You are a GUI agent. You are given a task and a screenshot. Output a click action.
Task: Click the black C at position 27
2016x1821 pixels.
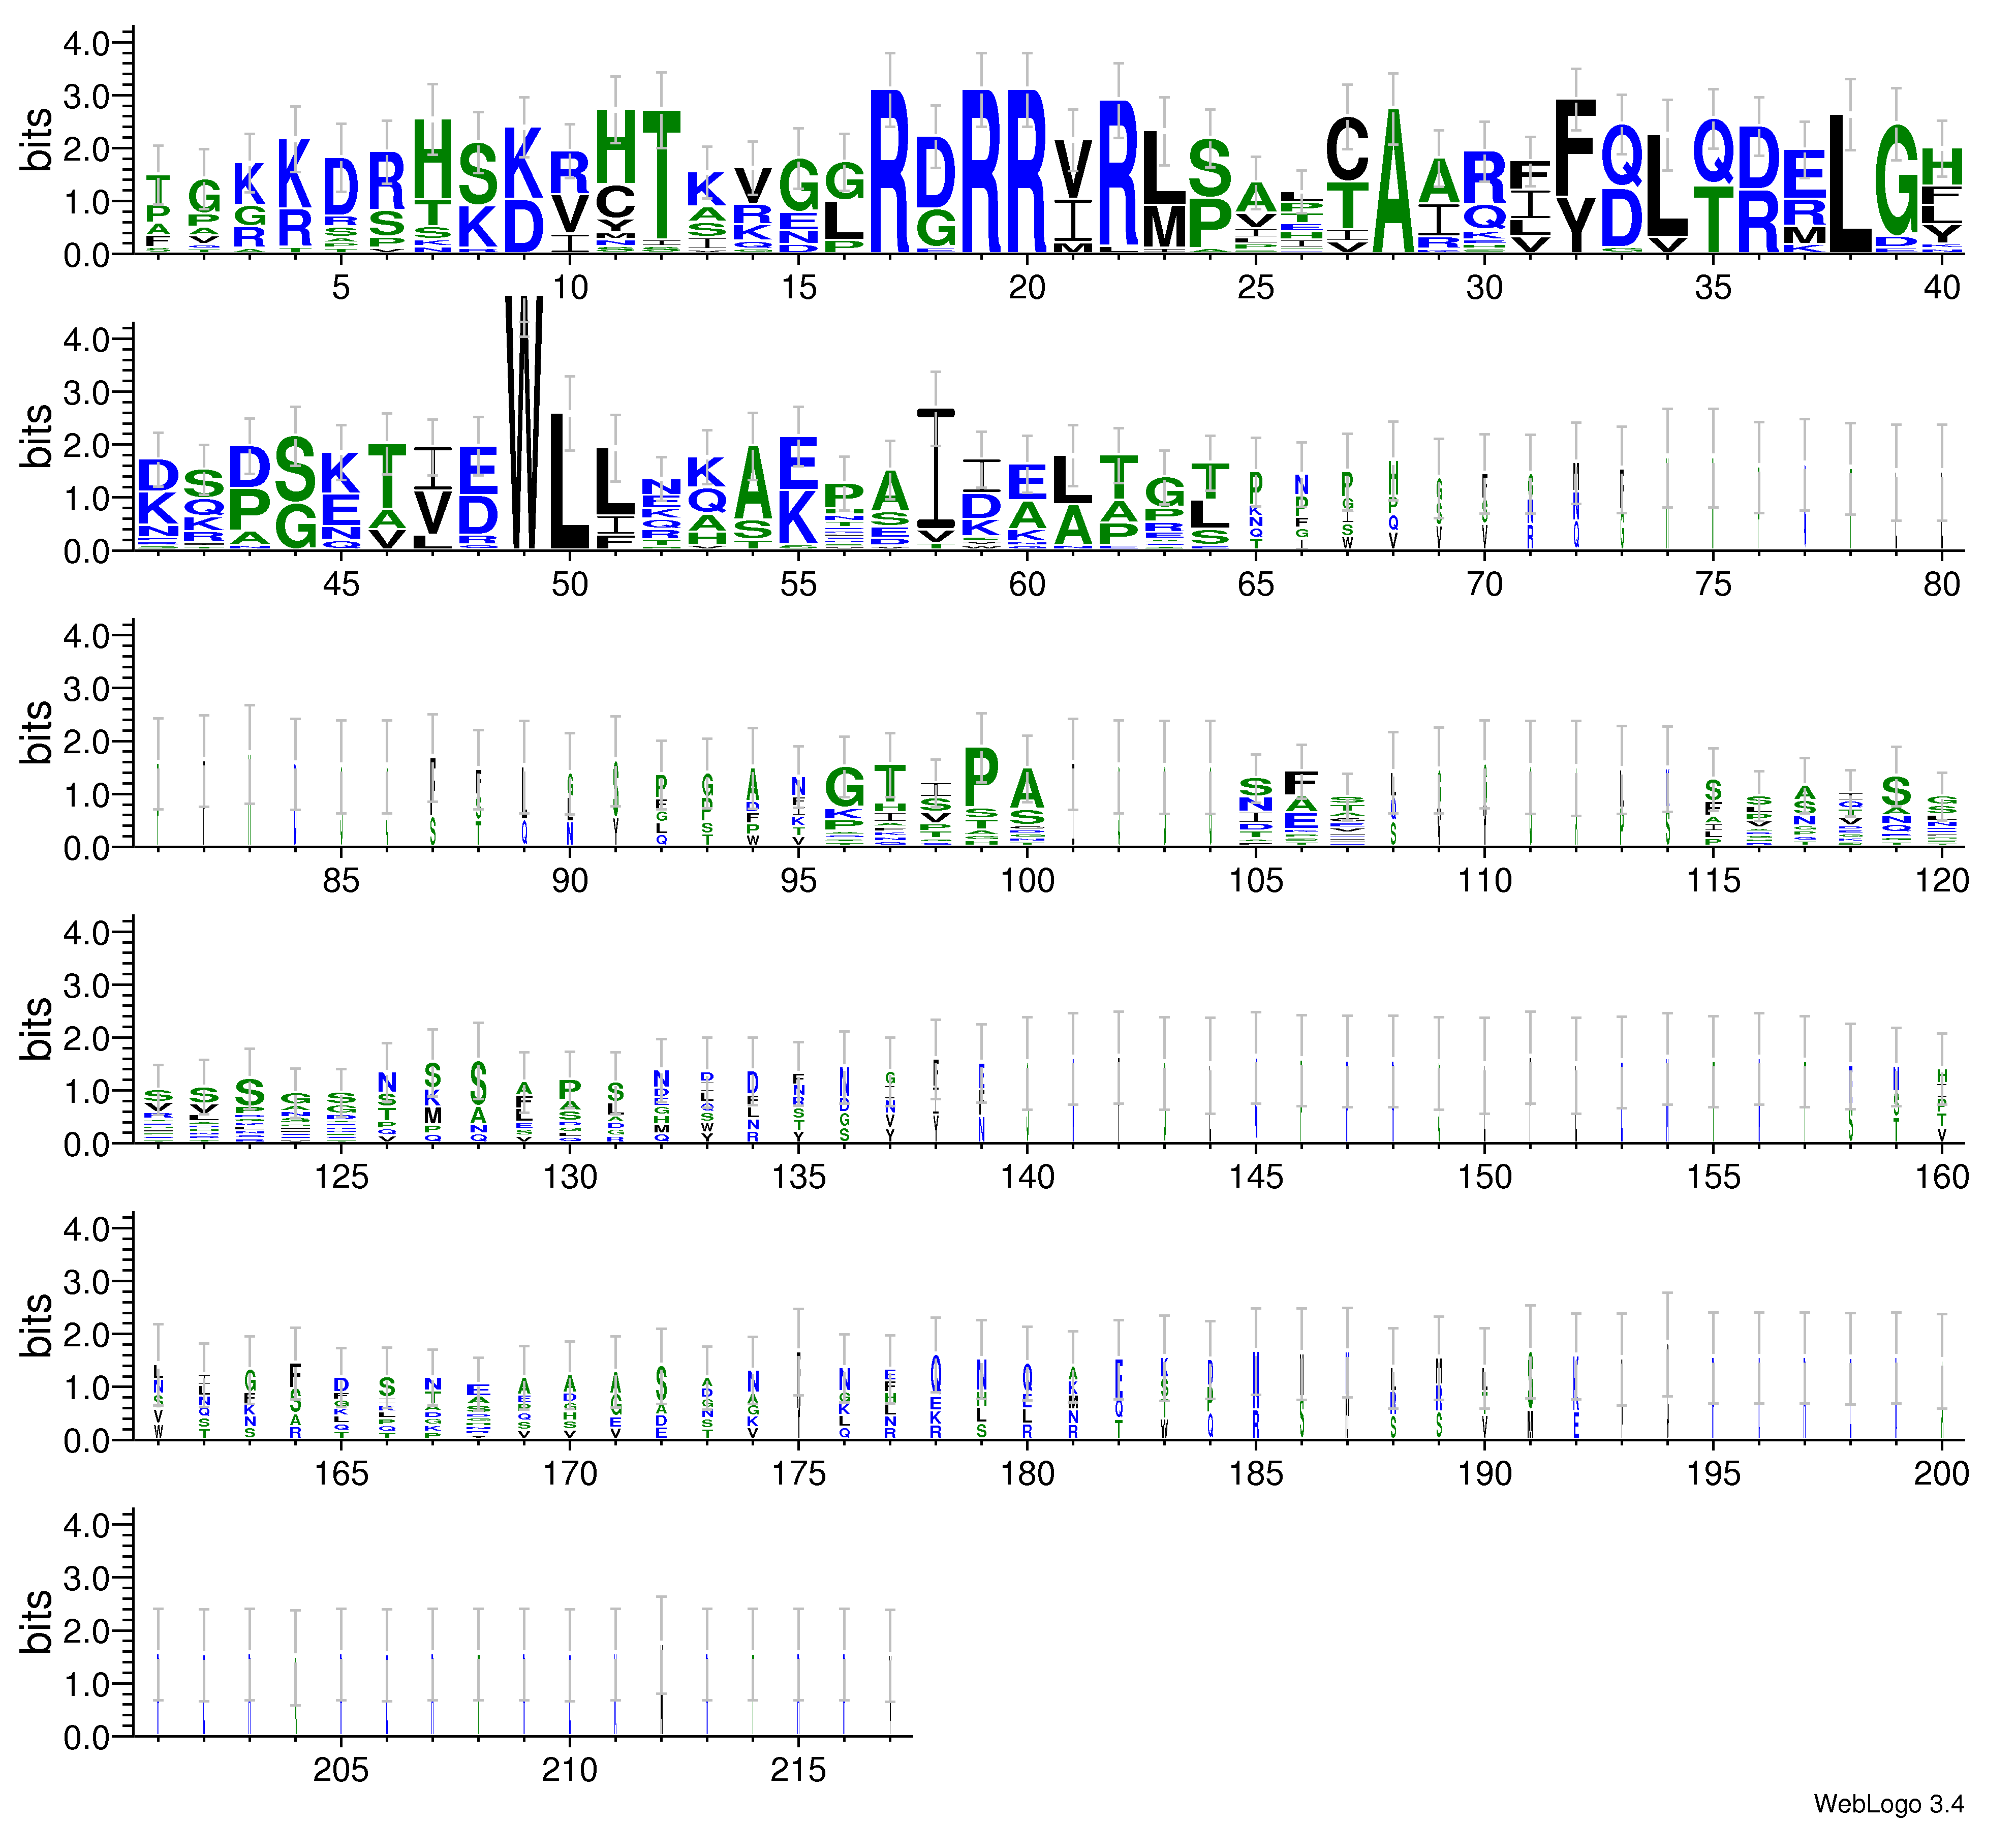(1347, 148)
